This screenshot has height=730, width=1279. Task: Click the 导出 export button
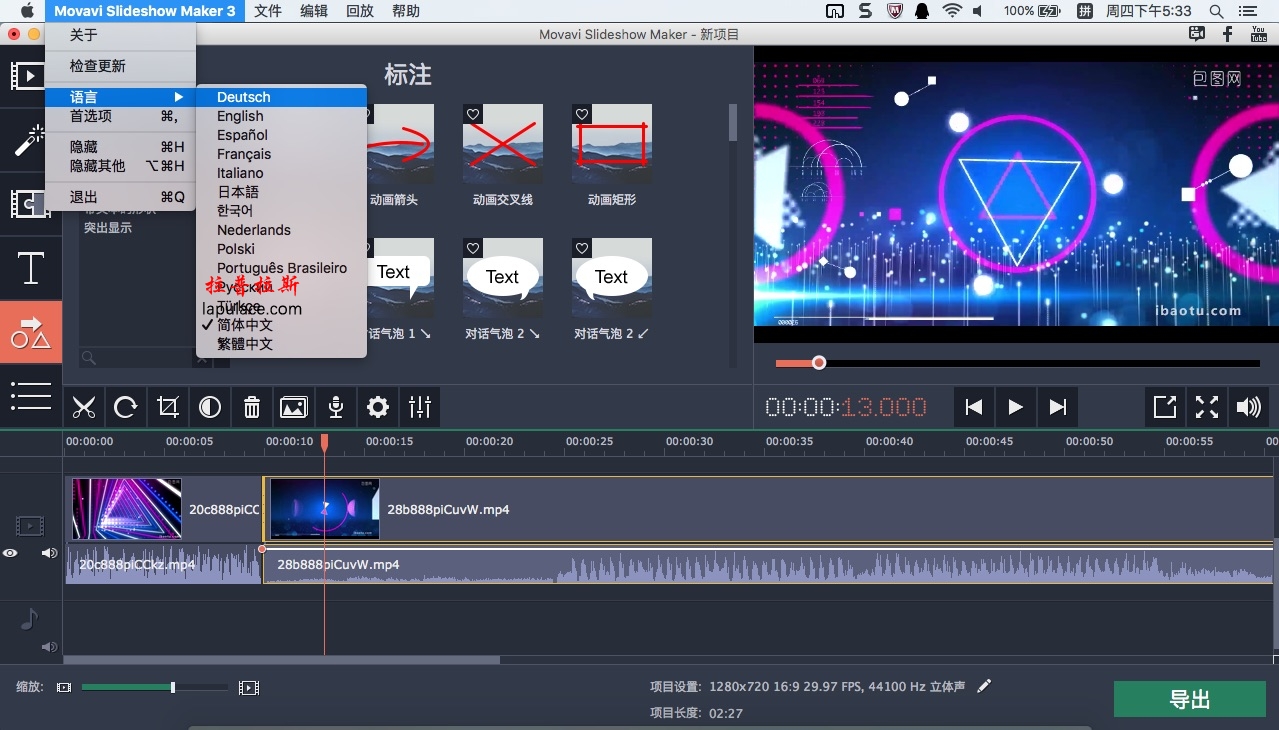coord(1190,699)
